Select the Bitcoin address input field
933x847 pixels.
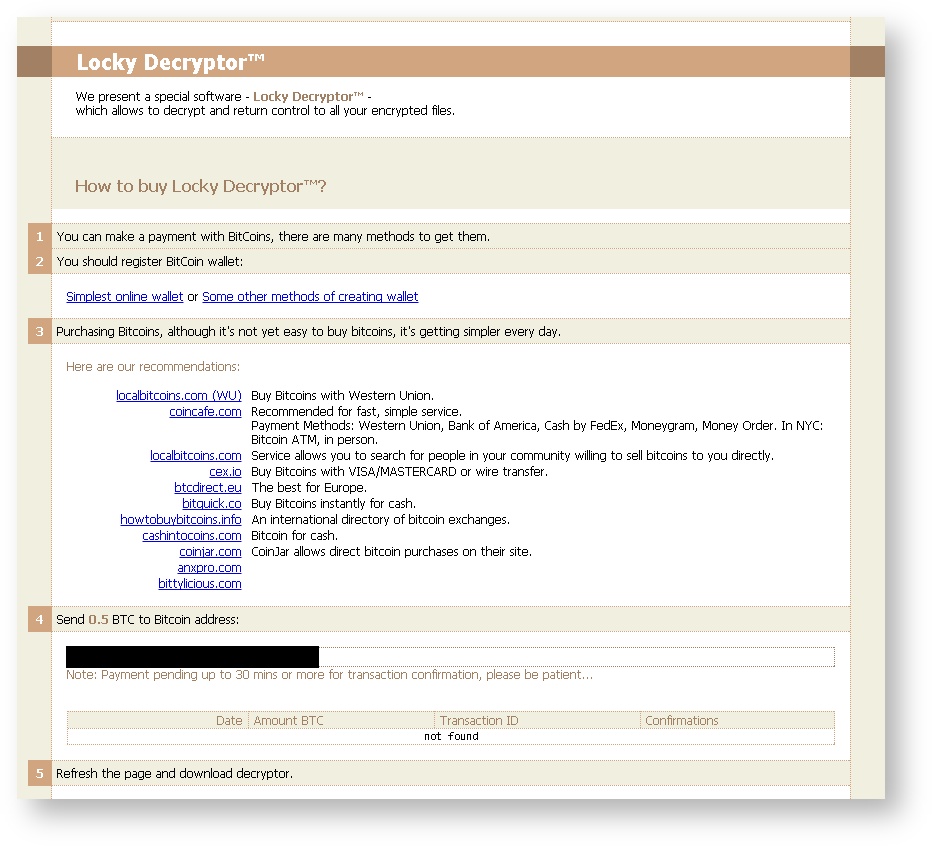(450, 657)
